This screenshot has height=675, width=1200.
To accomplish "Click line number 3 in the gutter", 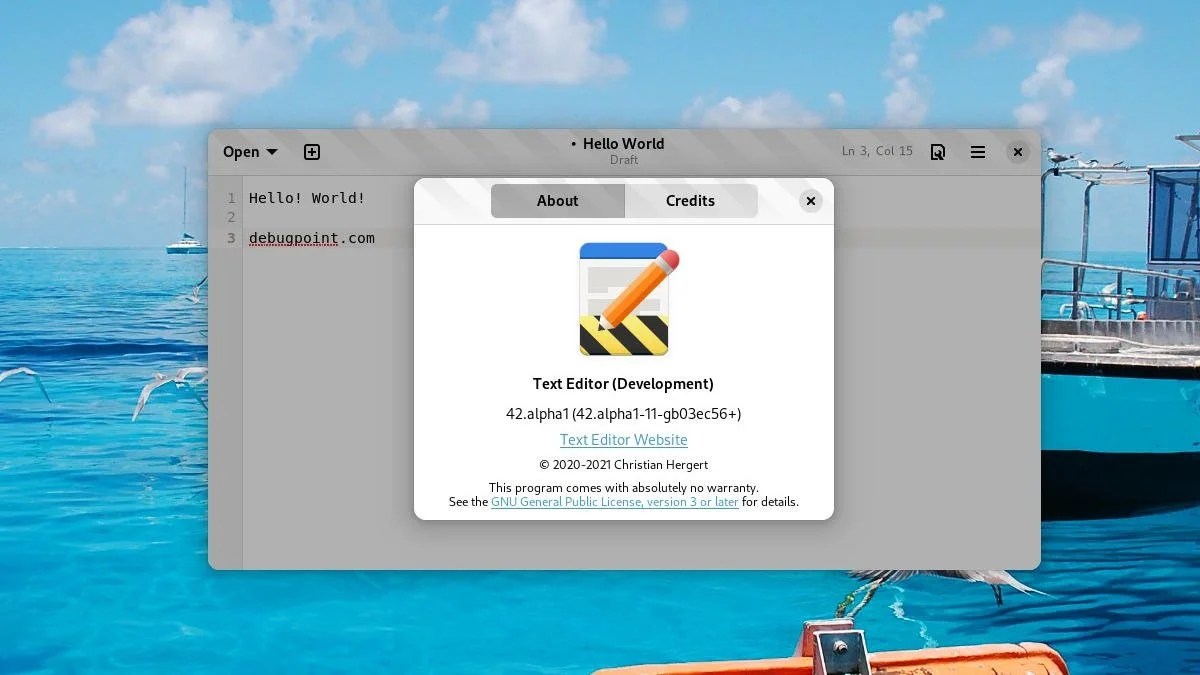I will [231, 238].
